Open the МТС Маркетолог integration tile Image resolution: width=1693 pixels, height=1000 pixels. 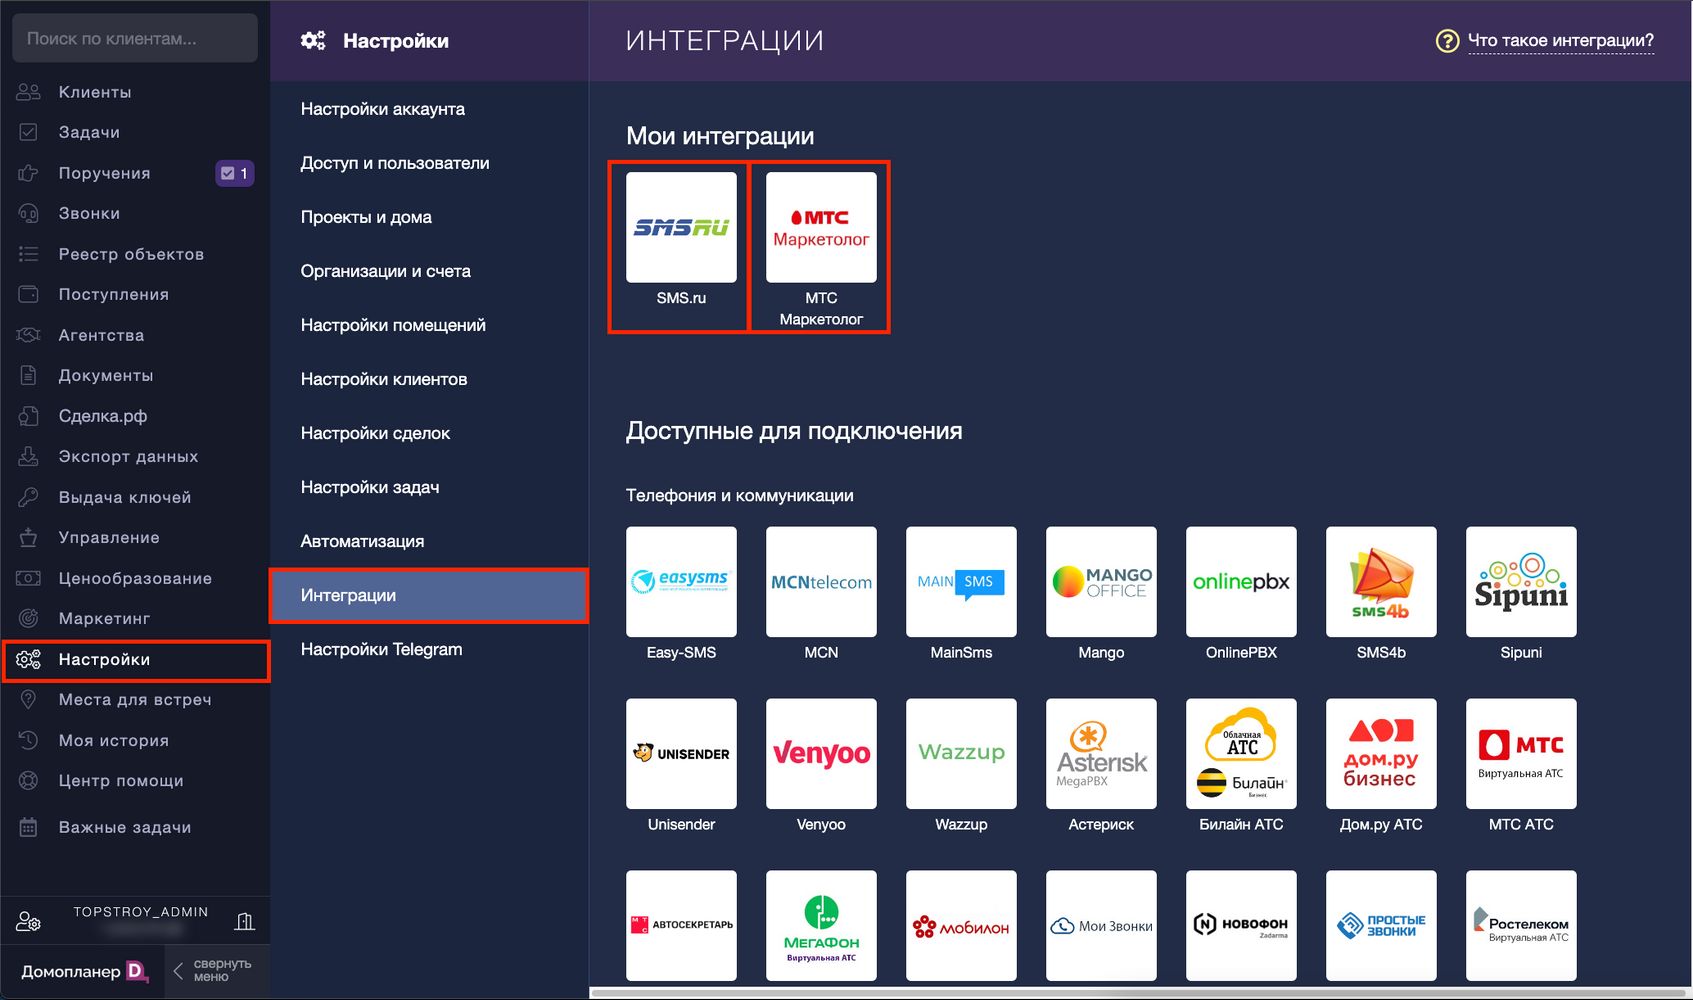pyautogui.click(x=821, y=228)
